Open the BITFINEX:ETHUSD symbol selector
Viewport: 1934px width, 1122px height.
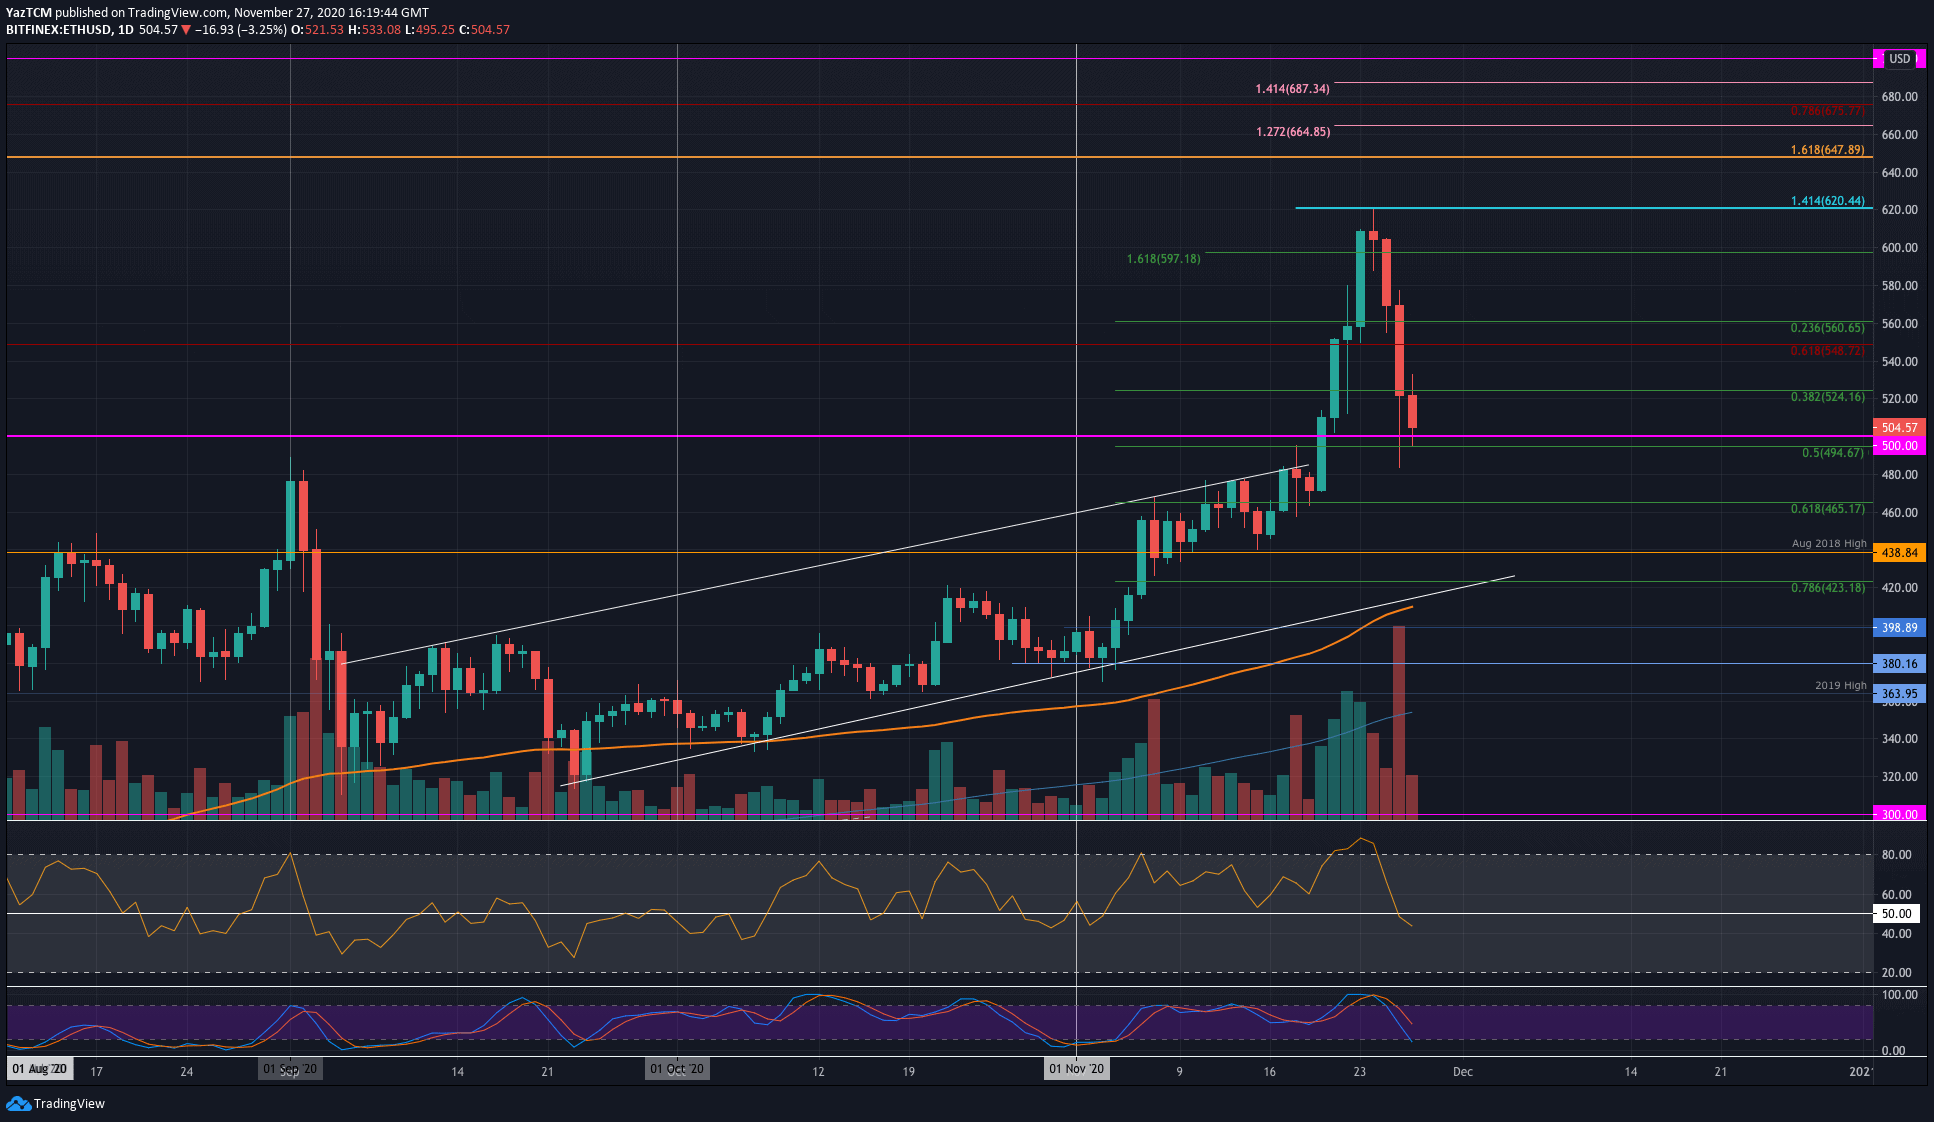pos(60,30)
